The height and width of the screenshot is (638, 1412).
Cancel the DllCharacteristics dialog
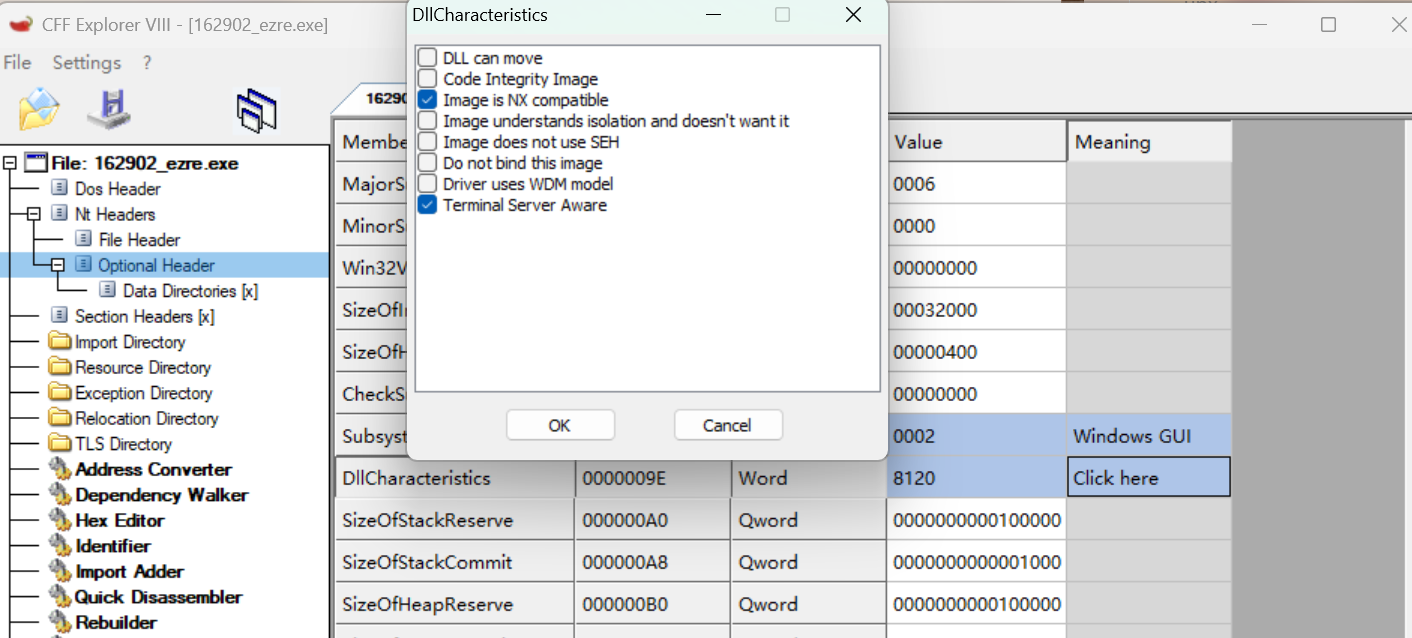pyautogui.click(x=727, y=425)
